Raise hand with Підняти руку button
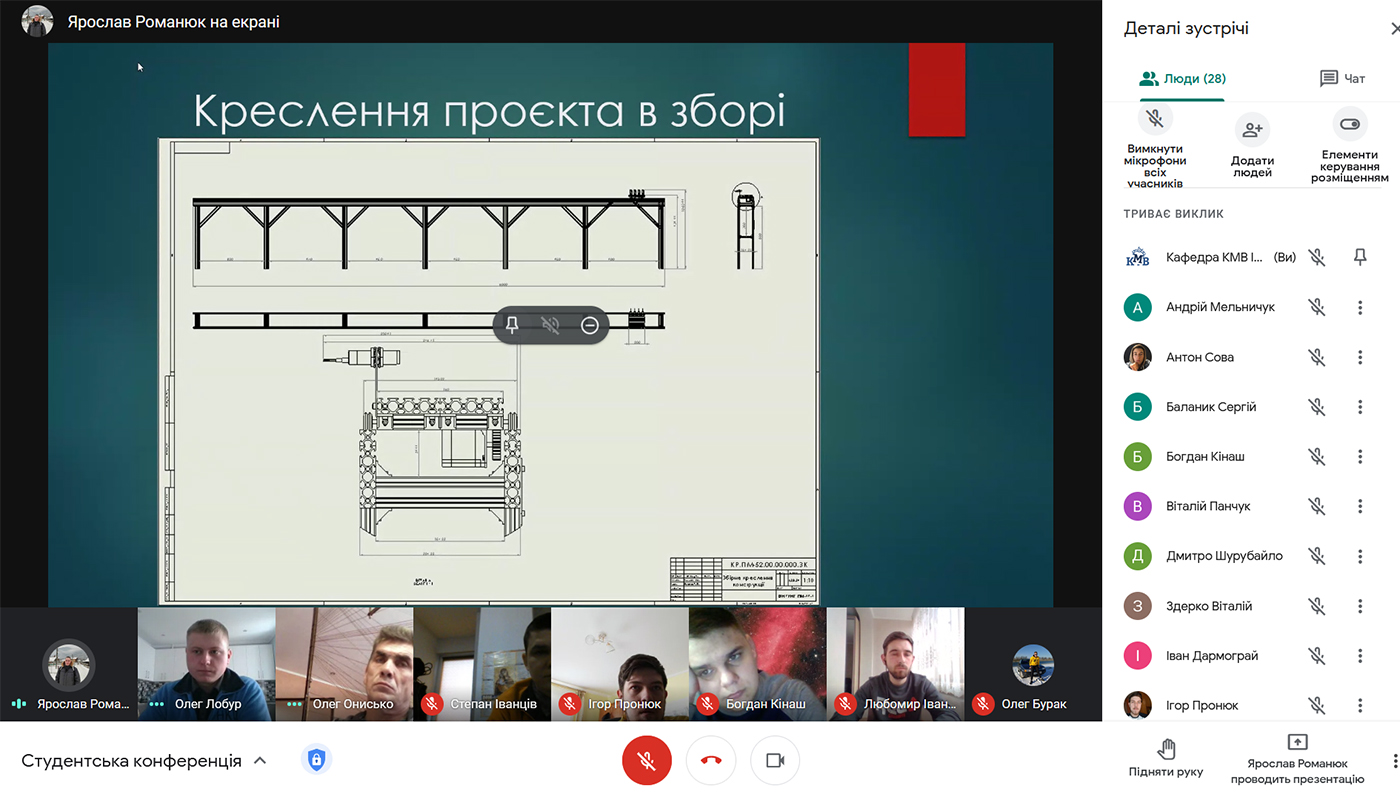 coord(1165,758)
